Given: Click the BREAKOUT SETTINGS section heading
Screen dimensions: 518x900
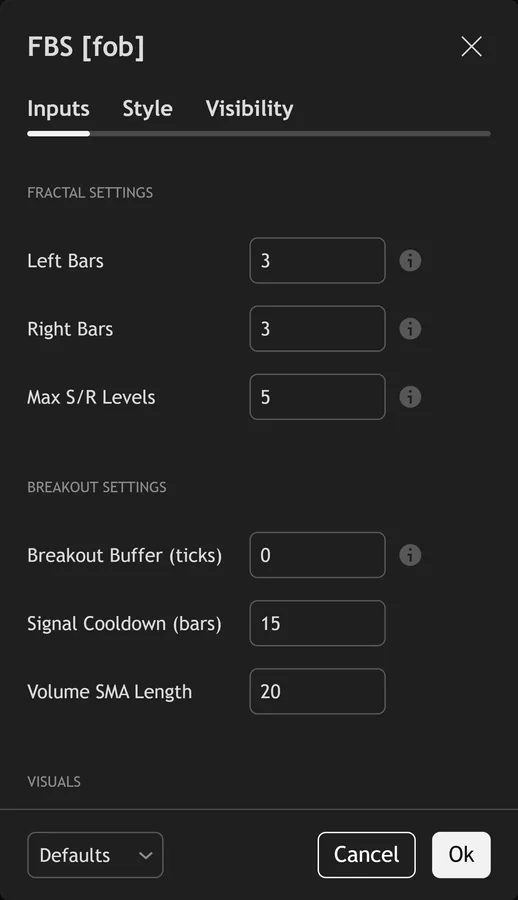Looking at the screenshot, I should pyautogui.click(x=97, y=487).
